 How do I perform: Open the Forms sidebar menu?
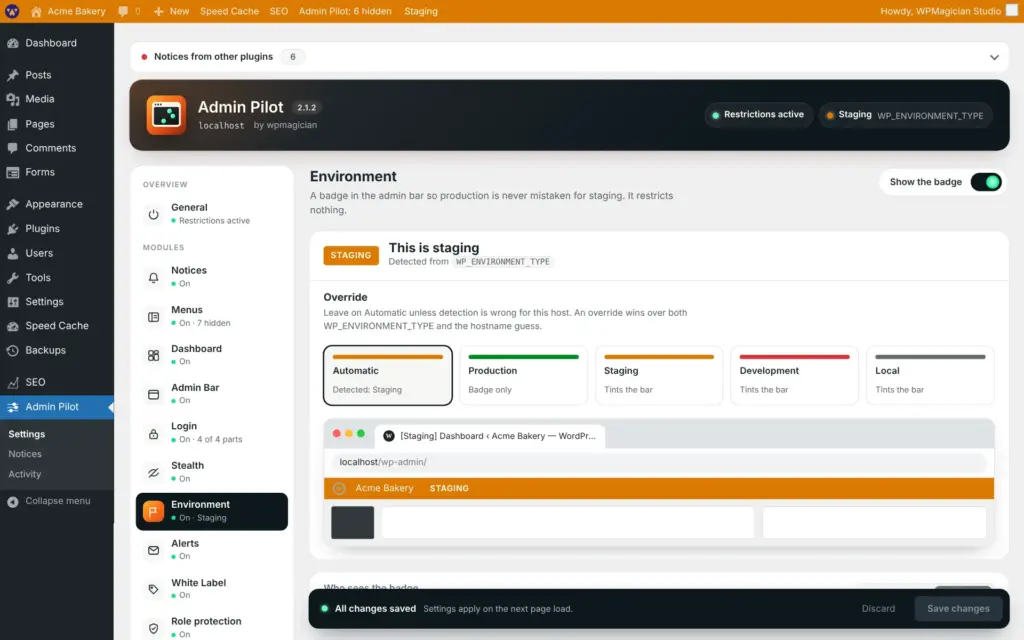(x=57, y=172)
